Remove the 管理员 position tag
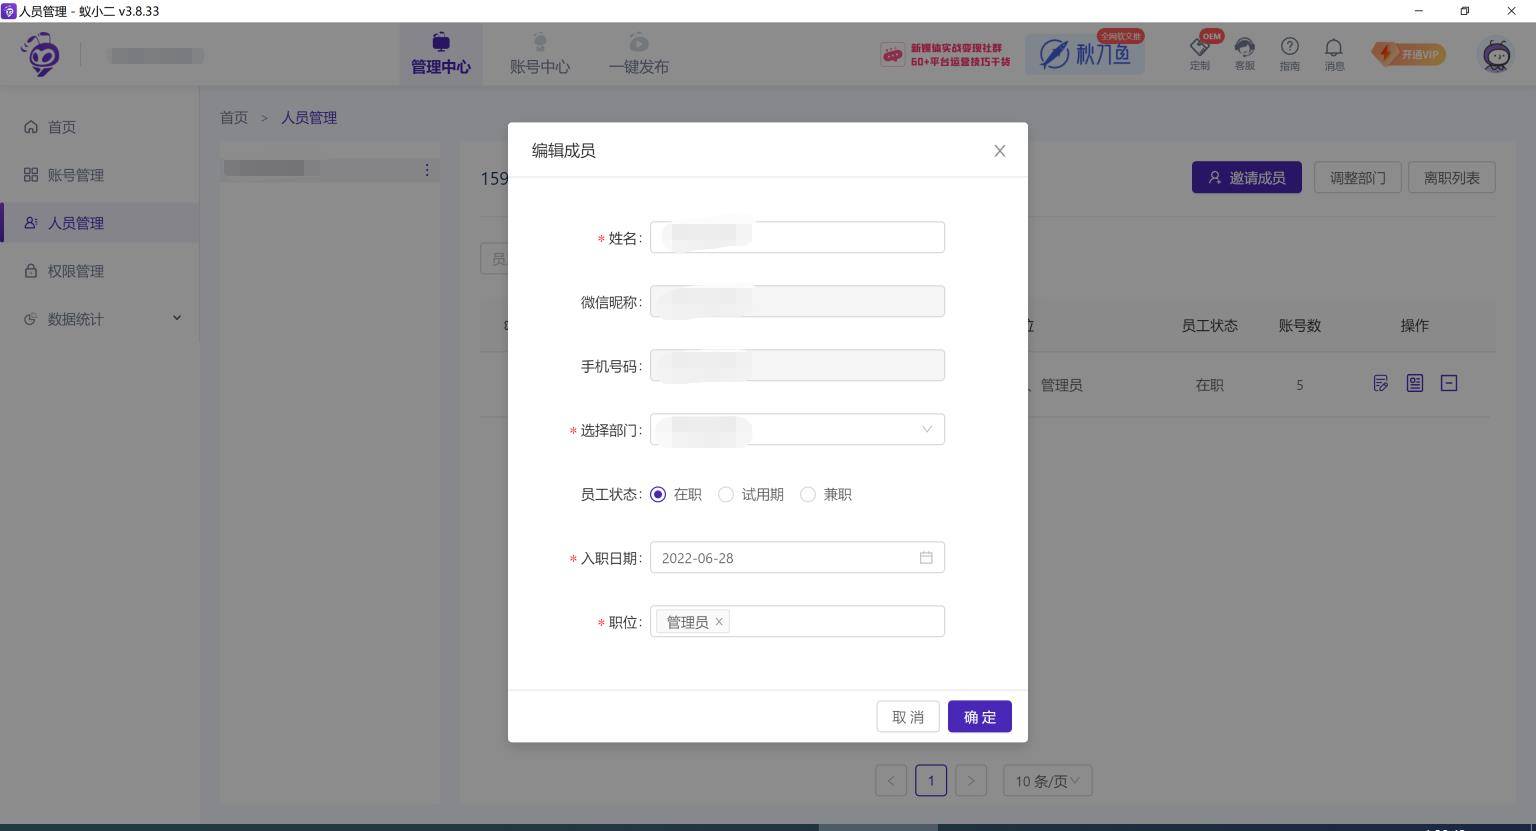 point(719,621)
